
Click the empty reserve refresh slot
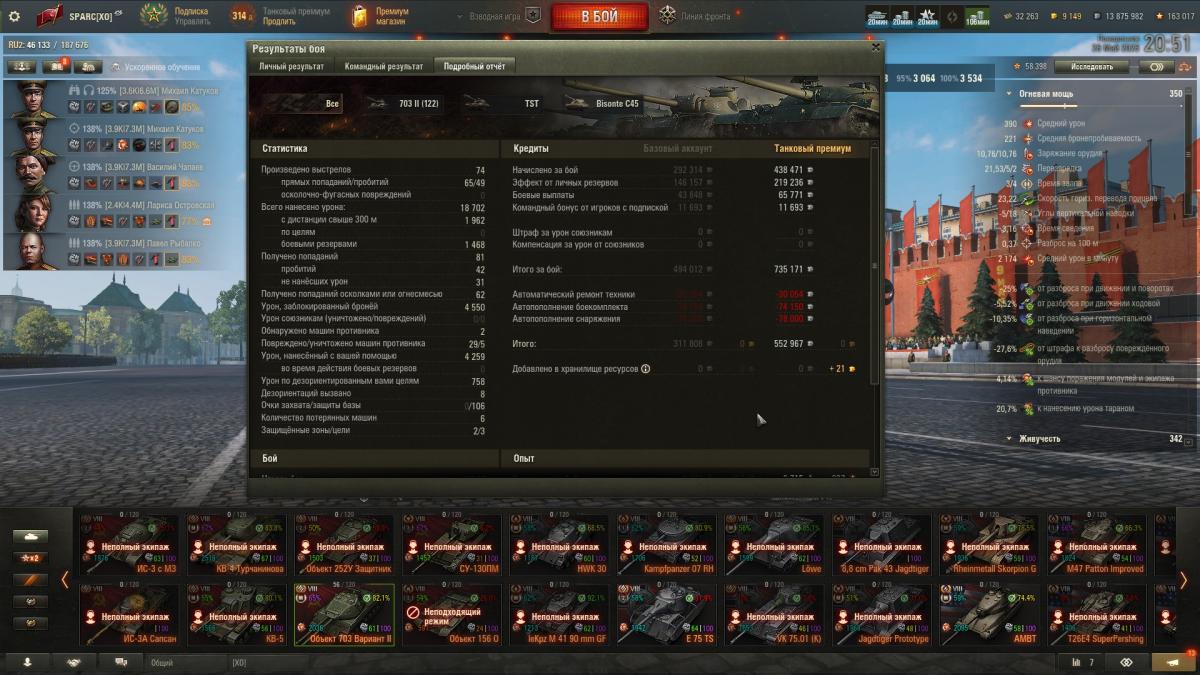point(952,16)
